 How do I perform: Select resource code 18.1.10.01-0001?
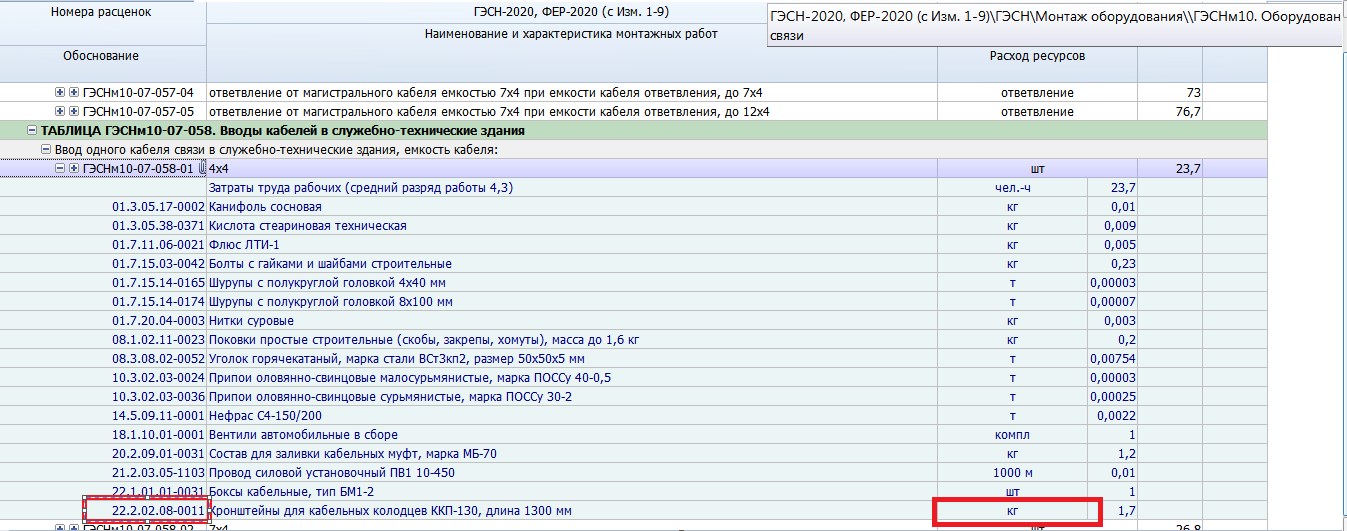coord(158,435)
